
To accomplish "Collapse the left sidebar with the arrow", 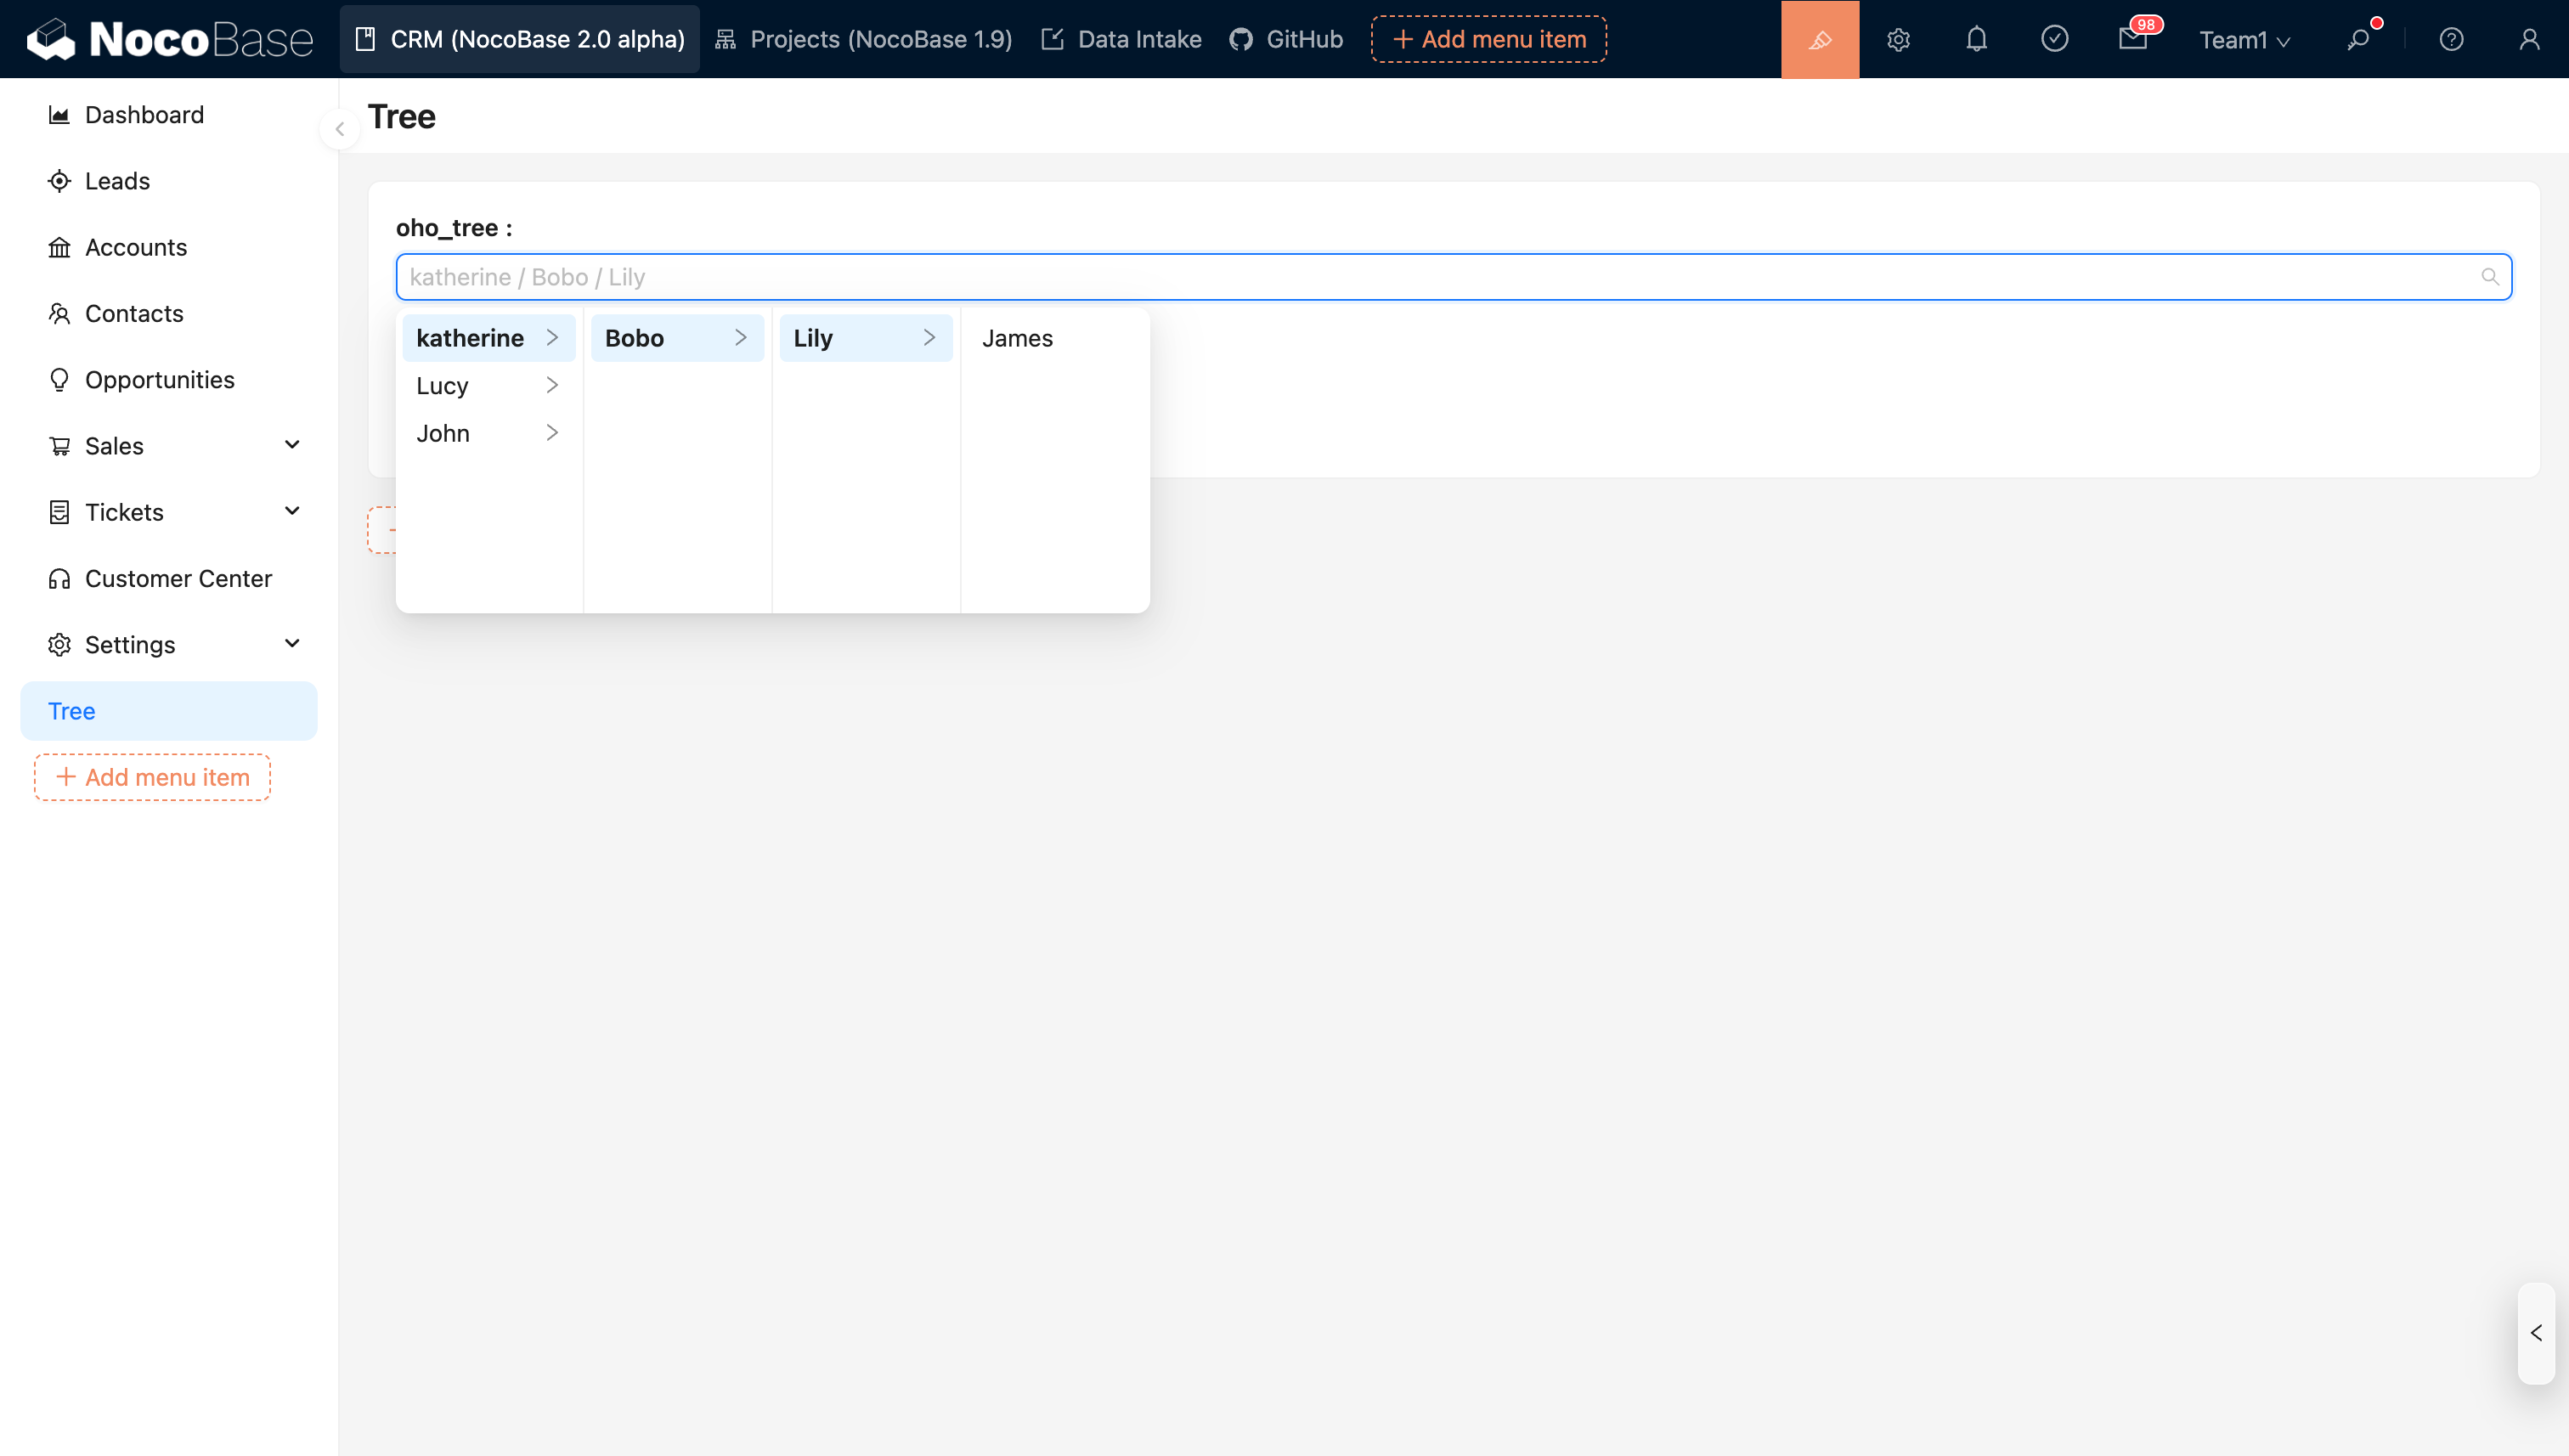I will click(x=340, y=129).
